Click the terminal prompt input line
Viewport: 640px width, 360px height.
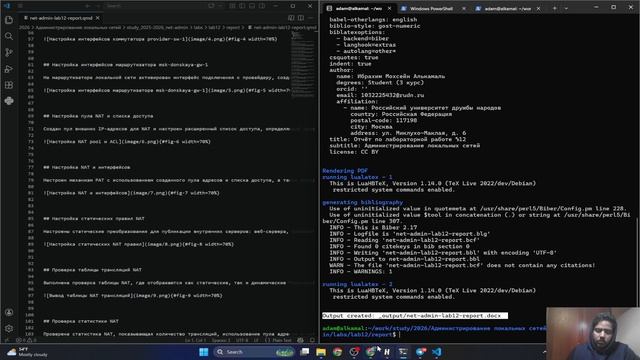tap(433, 331)
